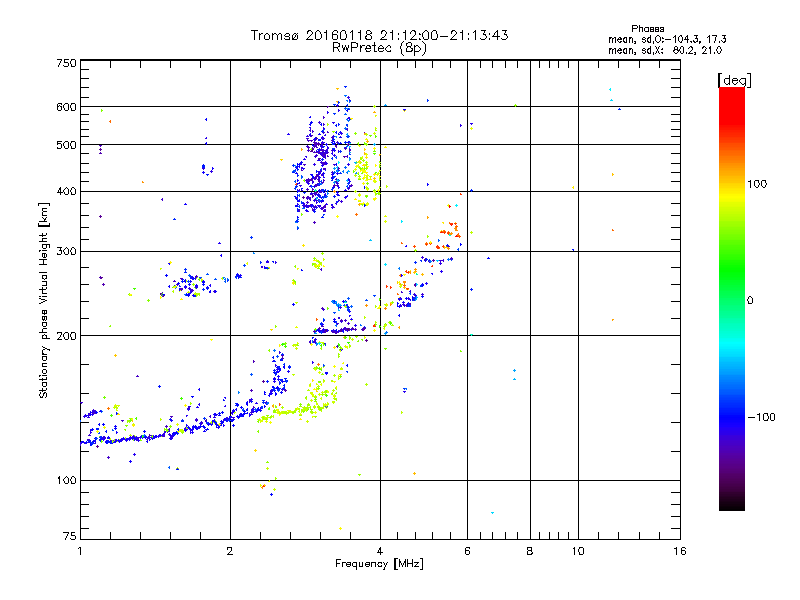The image size is (800, 600).
Task: Click the 'RwPretec (8p)' subtitle
Action: coord(379,48)
